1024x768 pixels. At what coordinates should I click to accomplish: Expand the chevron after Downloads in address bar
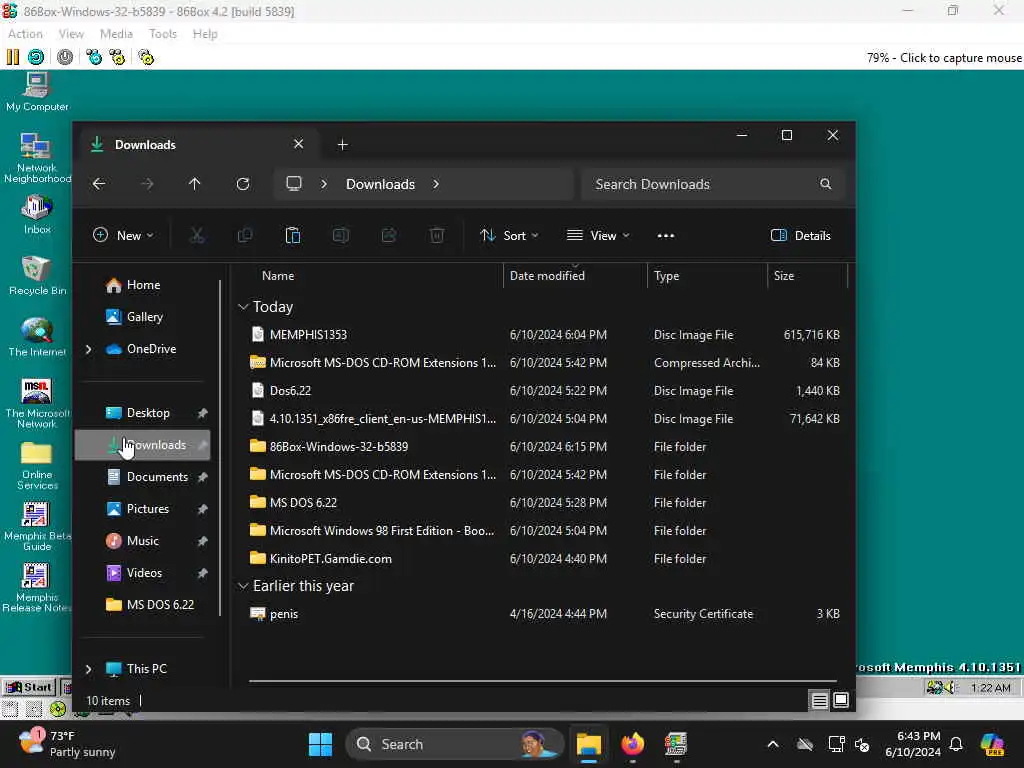[436, 184]
